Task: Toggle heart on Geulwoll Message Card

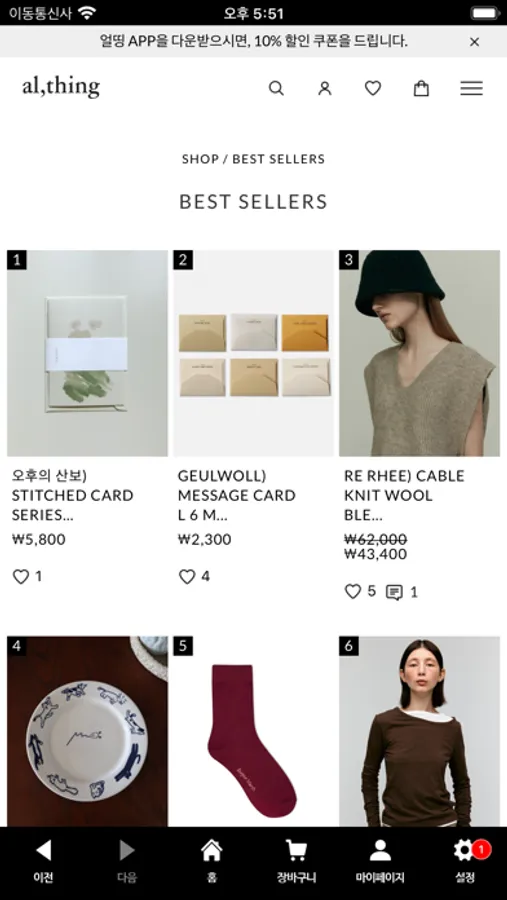Action: (187, 576)
